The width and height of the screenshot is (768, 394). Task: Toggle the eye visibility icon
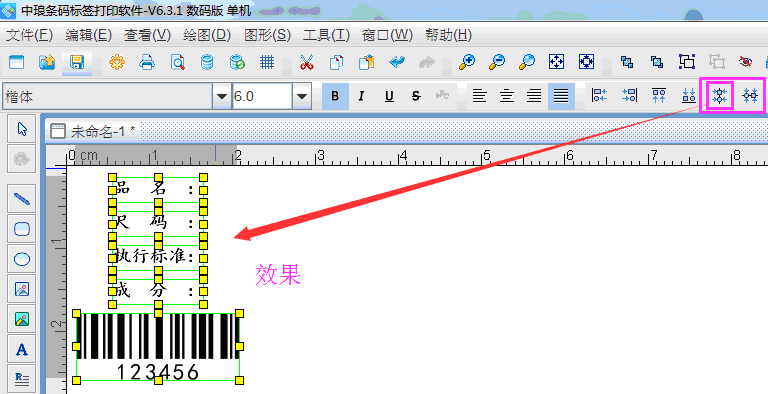[x=746, y=62]
